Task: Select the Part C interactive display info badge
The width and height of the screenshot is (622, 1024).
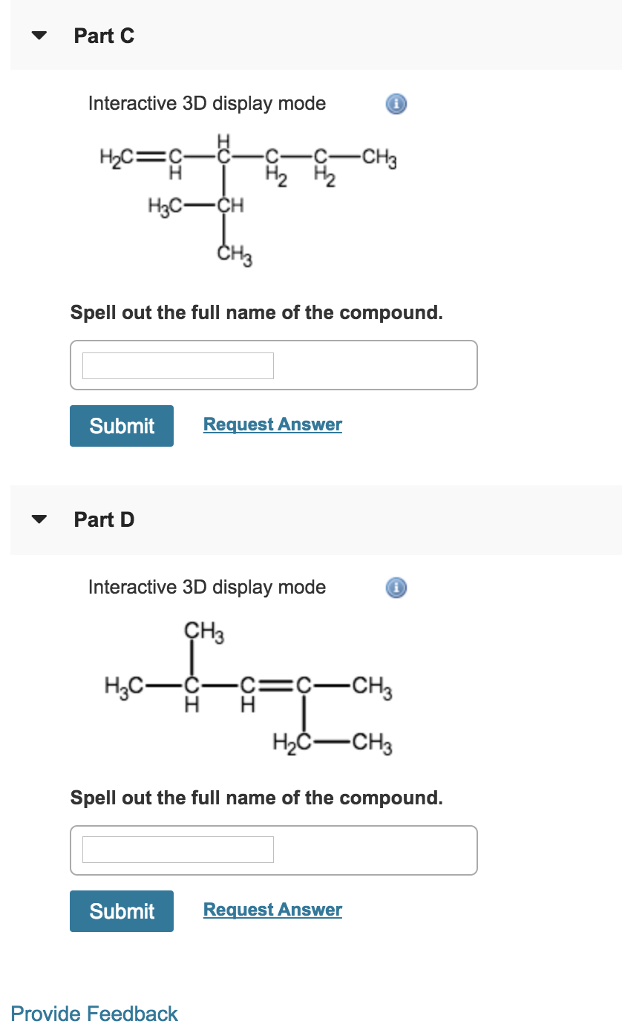Action: click(396, 103)
